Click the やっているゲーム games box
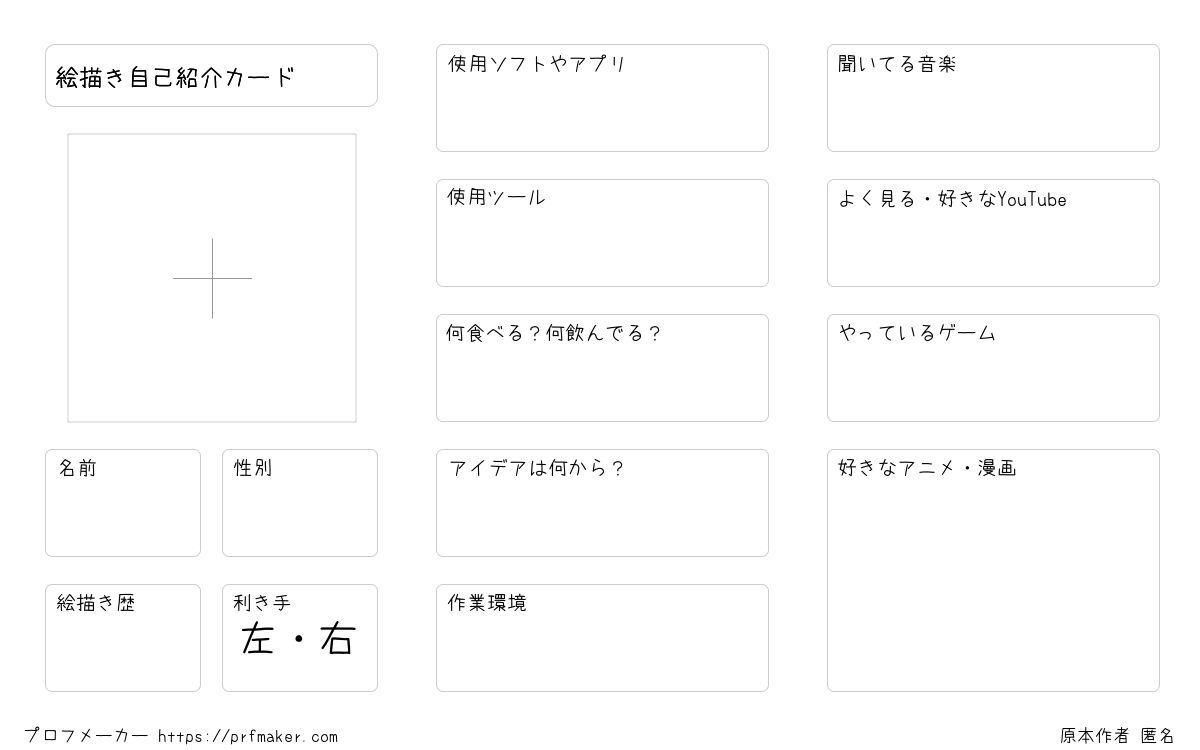 [x=993, y=368]
